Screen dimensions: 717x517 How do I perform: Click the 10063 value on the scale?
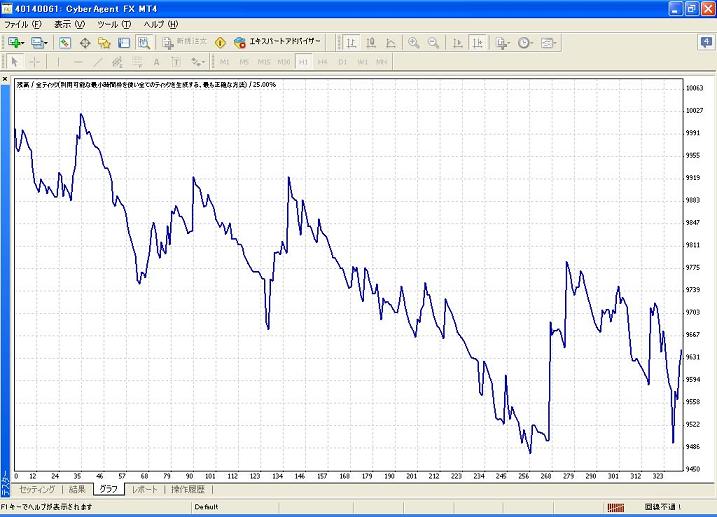[694, 88]
